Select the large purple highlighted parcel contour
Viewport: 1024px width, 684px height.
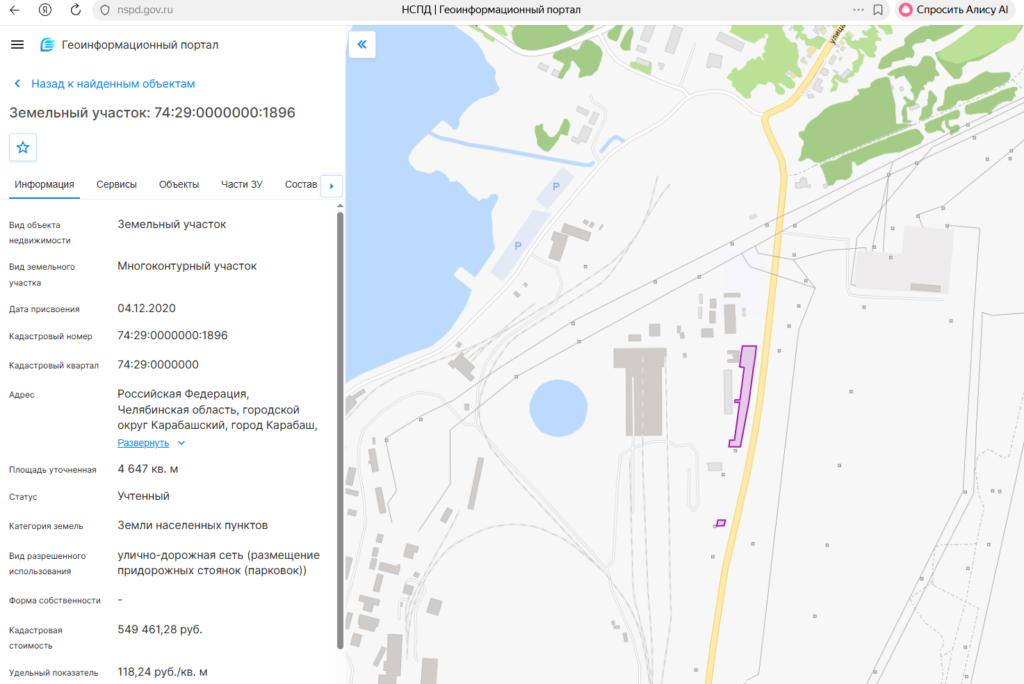tap(744, 396)
